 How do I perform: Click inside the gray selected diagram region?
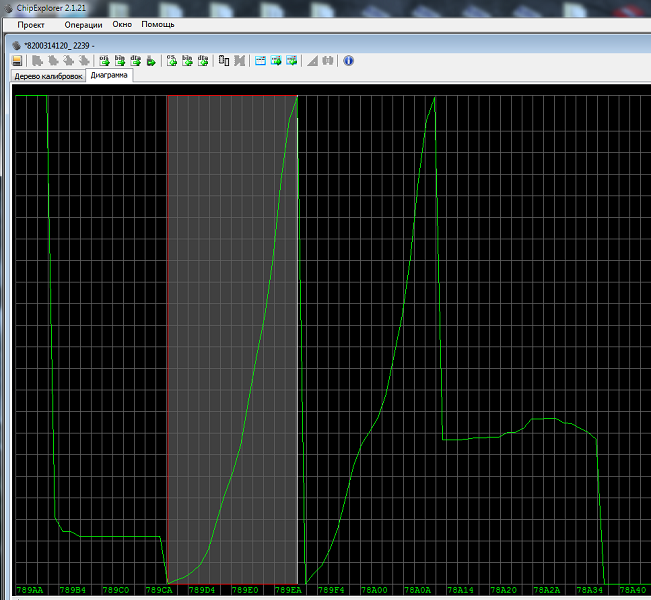[232, 300]
